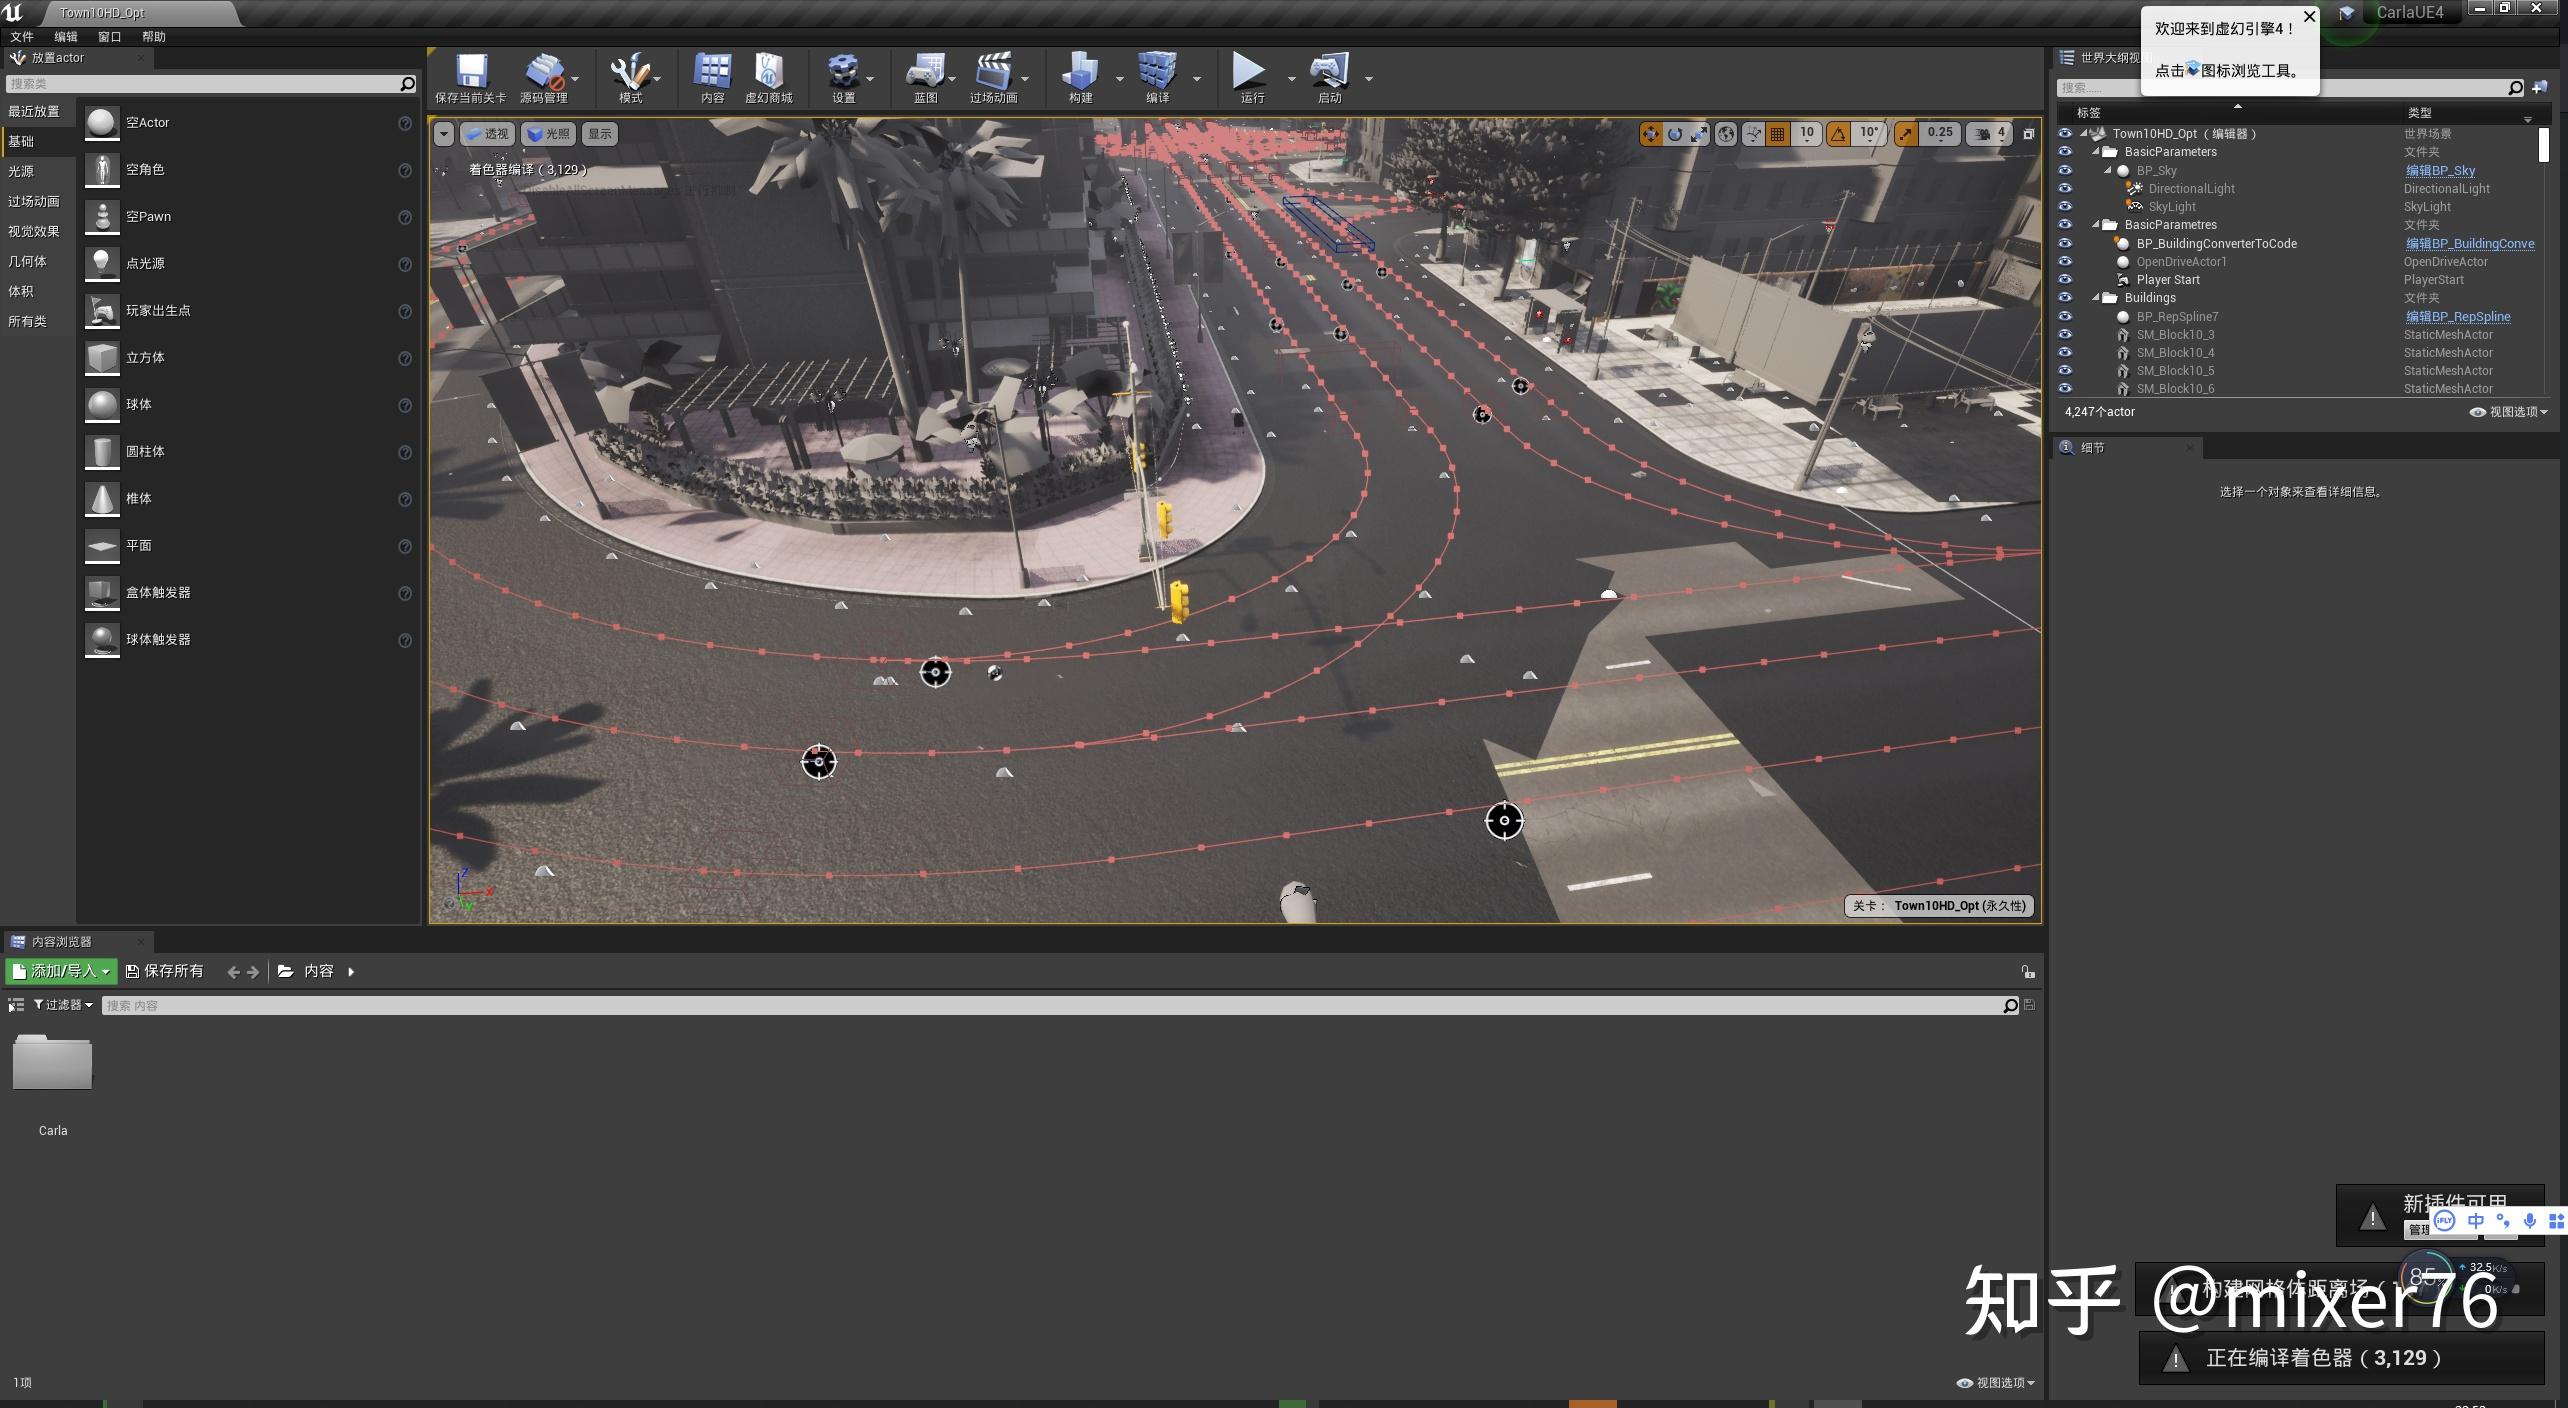Click the 透视 perspective view button
This screenshot has width=2568, height=1408.
point(487,134)
